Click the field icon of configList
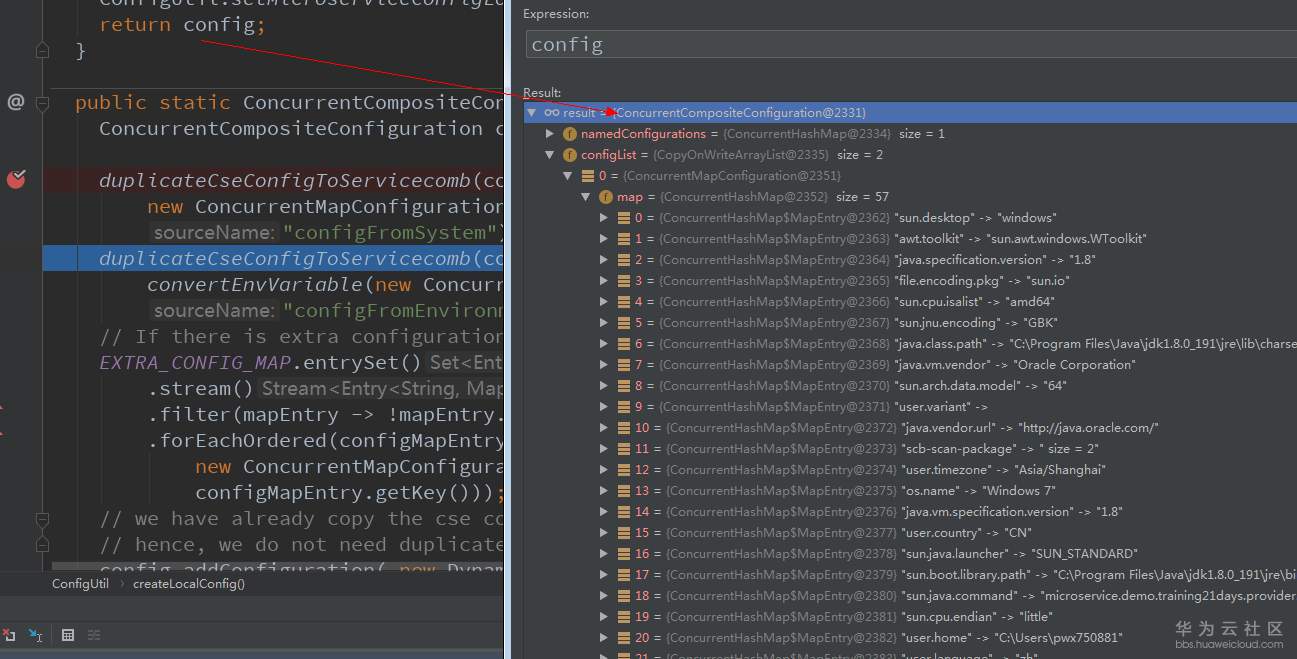1297x659 pixels. pos(570,155)
